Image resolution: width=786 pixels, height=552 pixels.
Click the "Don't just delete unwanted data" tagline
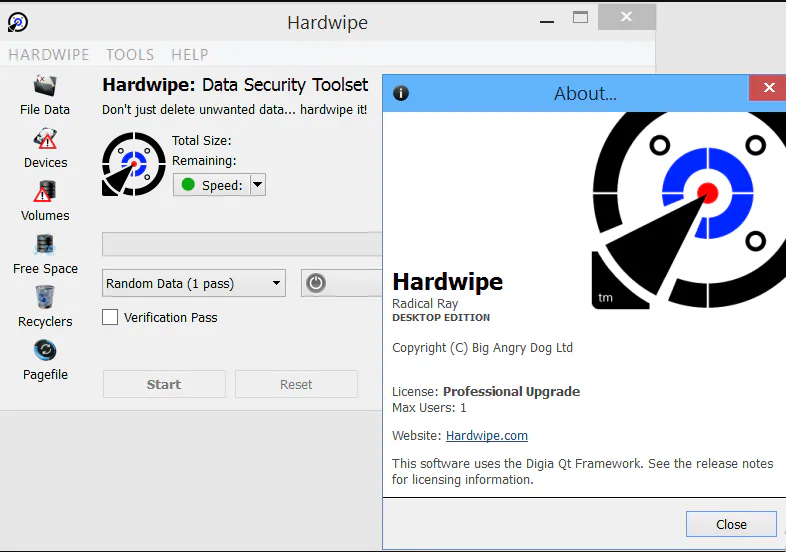(x=235, y=110)
